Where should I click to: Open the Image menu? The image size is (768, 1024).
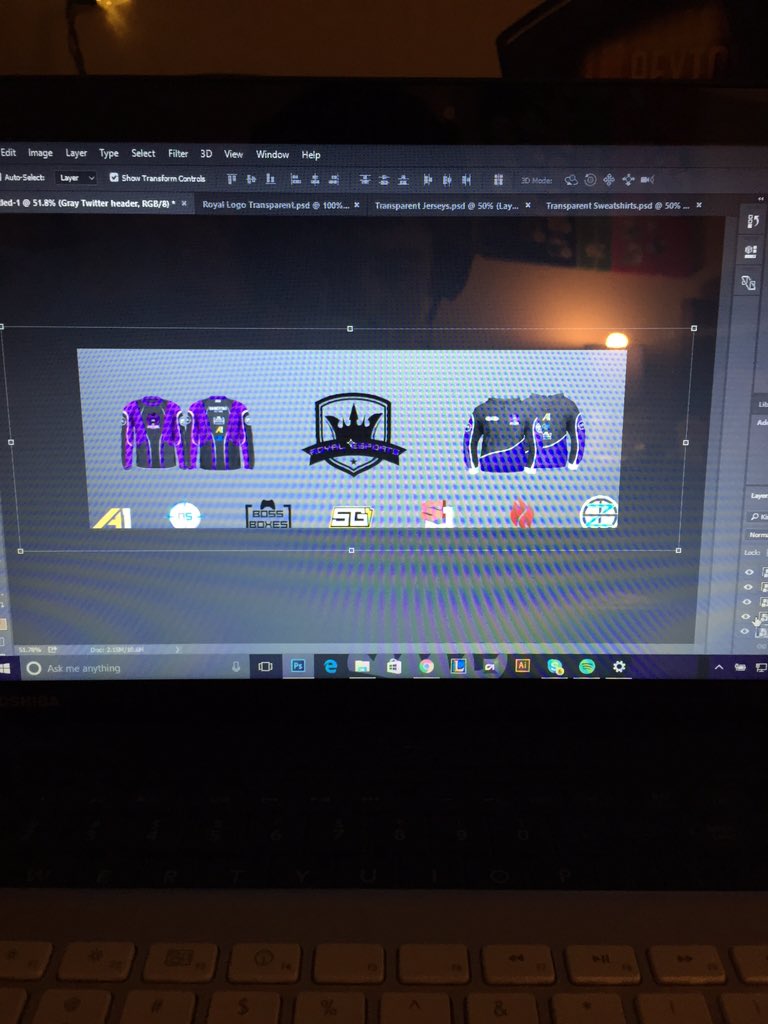(40, 153)
